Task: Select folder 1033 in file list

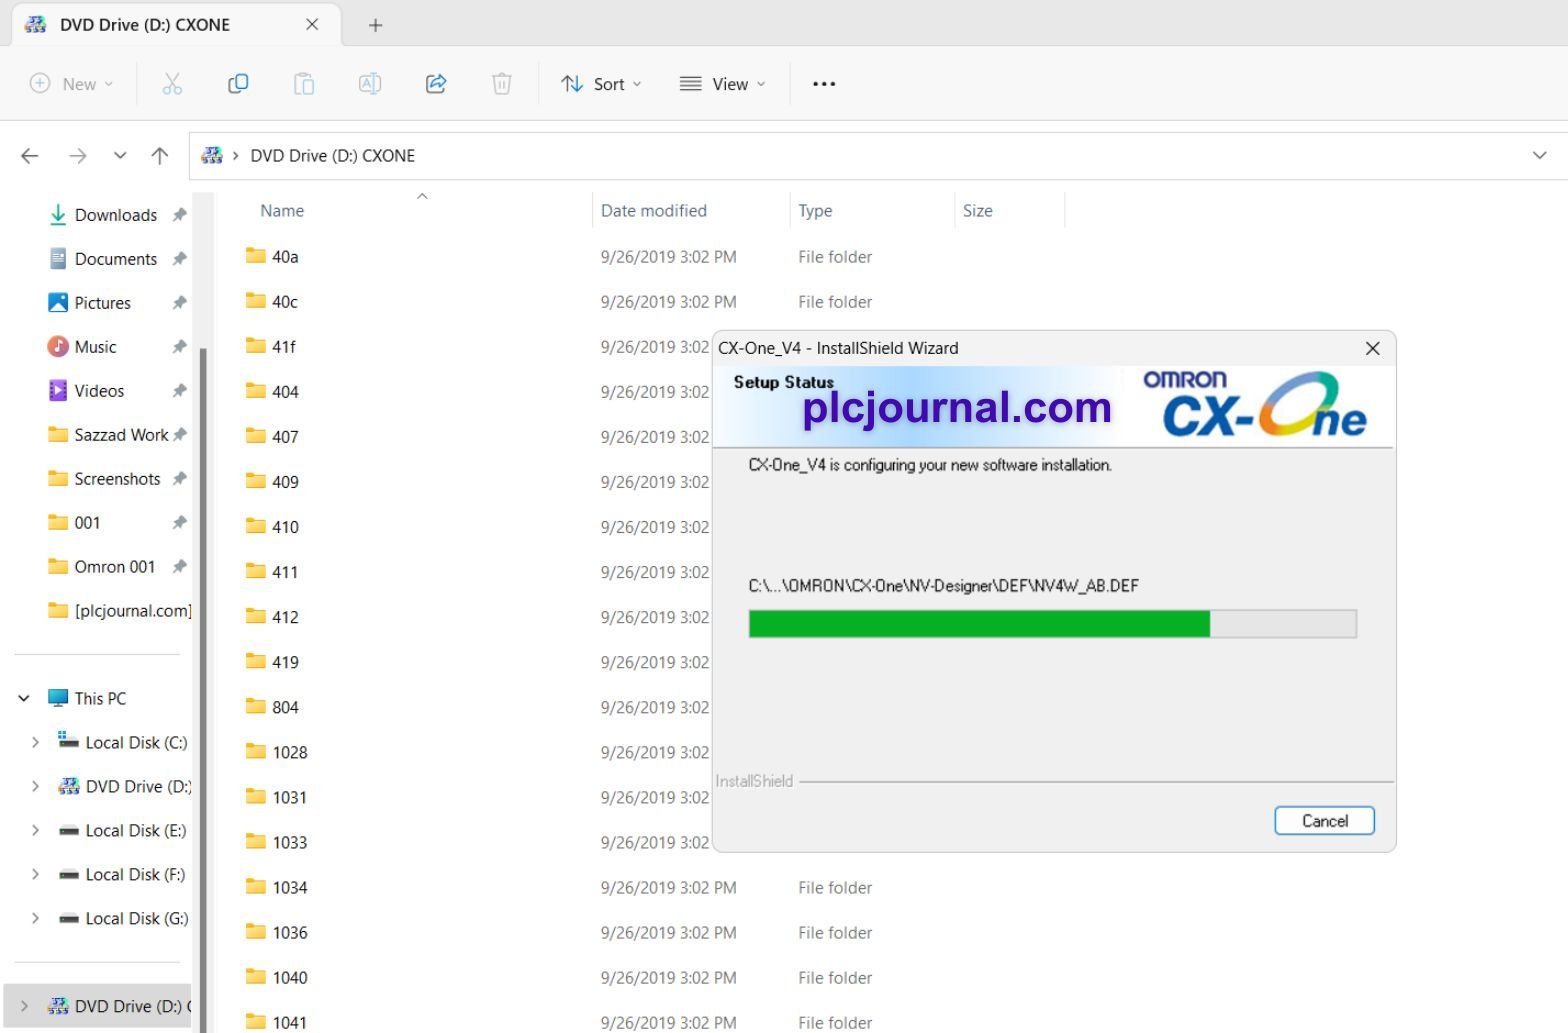Action: pyautogui.click(x=290, y=842)
